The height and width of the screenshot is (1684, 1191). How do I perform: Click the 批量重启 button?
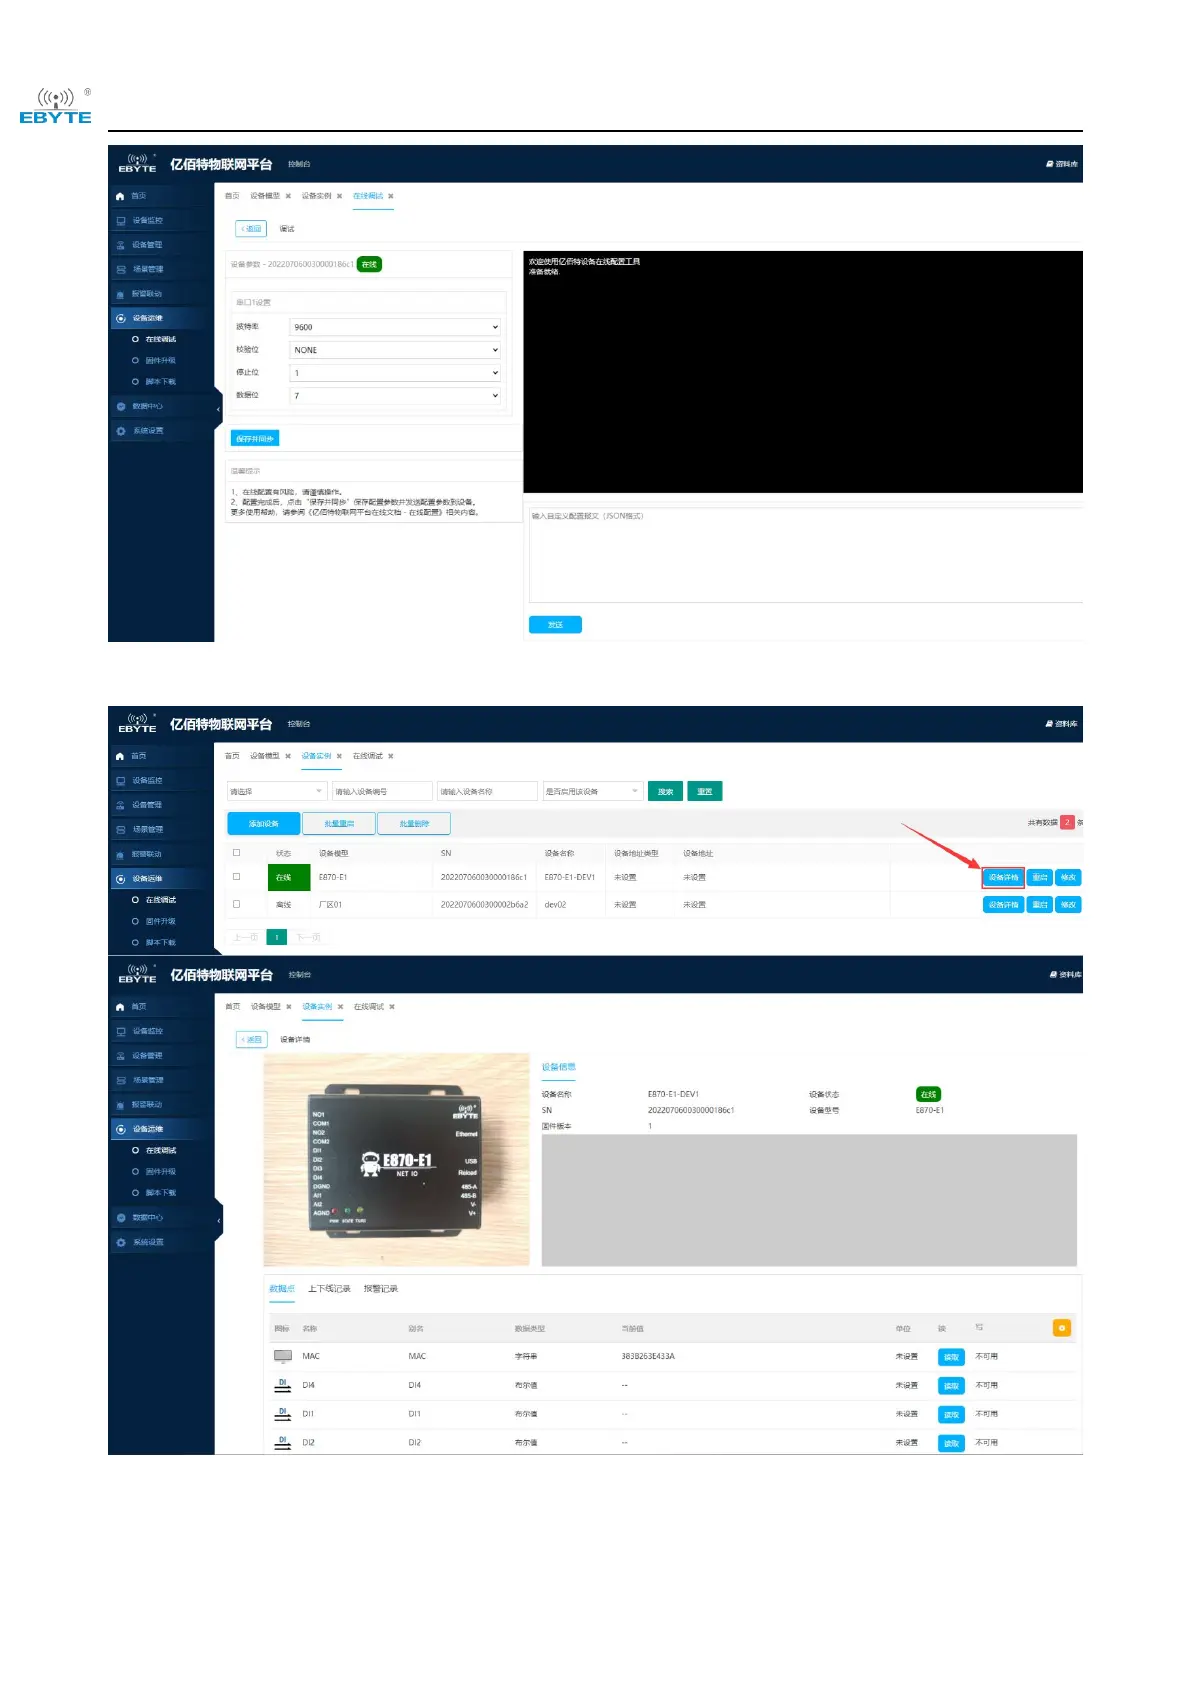339,823
